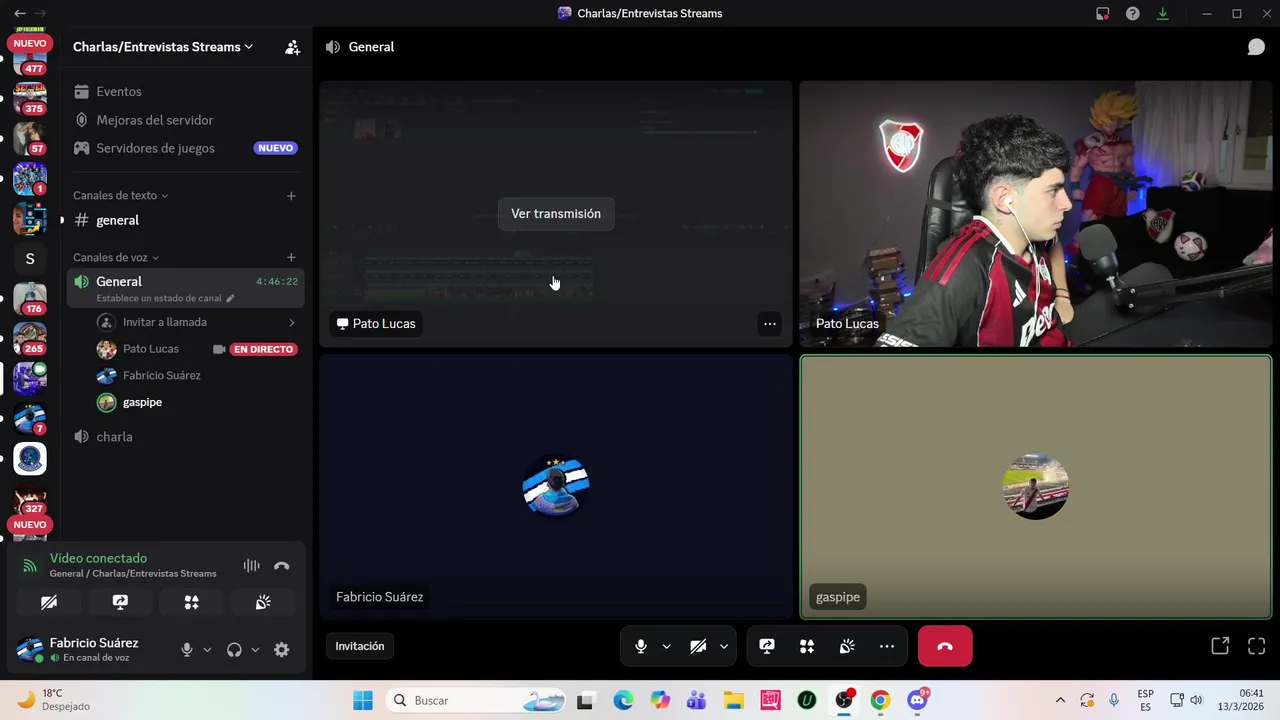Open soundboard in the sidebar panel
The height and width of the screenshot is (720, 1280).
click(263, 602)
